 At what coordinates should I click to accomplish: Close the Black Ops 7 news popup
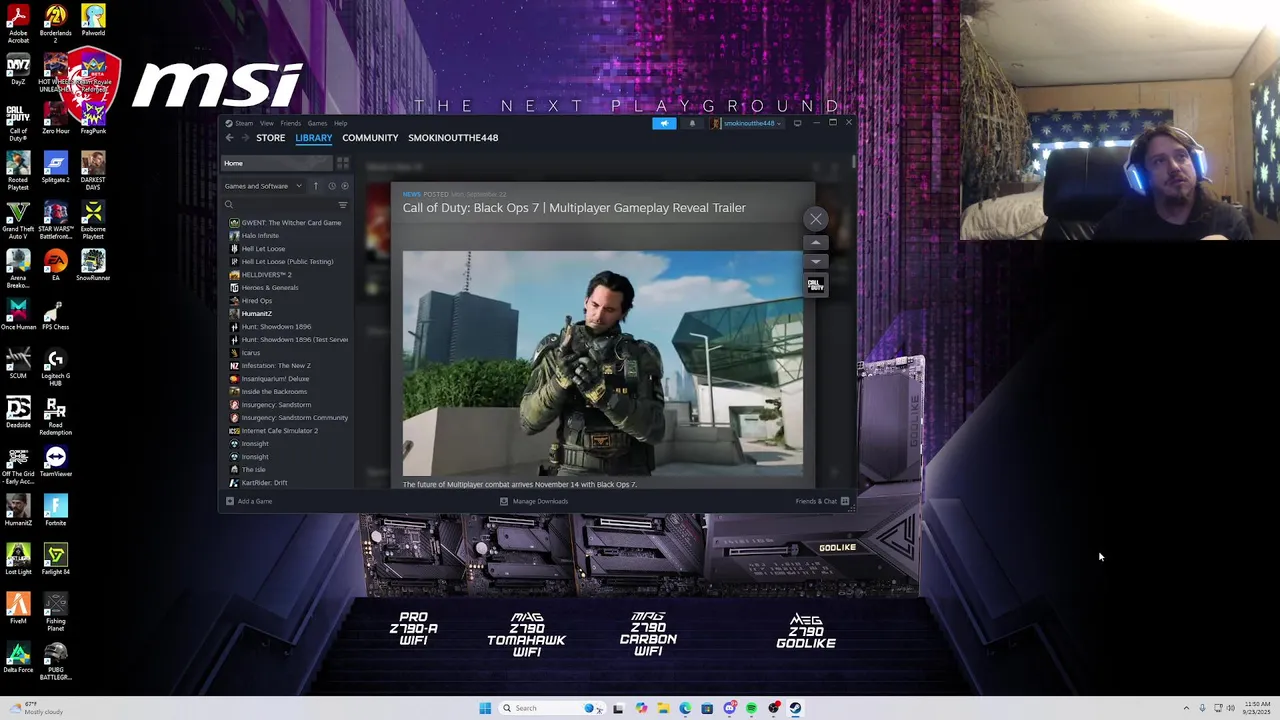coord(816,219)
